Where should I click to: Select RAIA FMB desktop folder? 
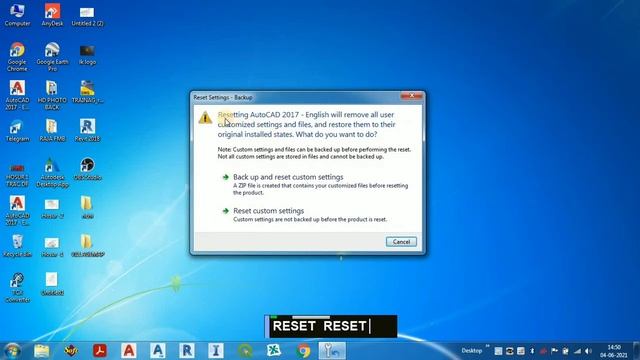click(x=52, y=131)
